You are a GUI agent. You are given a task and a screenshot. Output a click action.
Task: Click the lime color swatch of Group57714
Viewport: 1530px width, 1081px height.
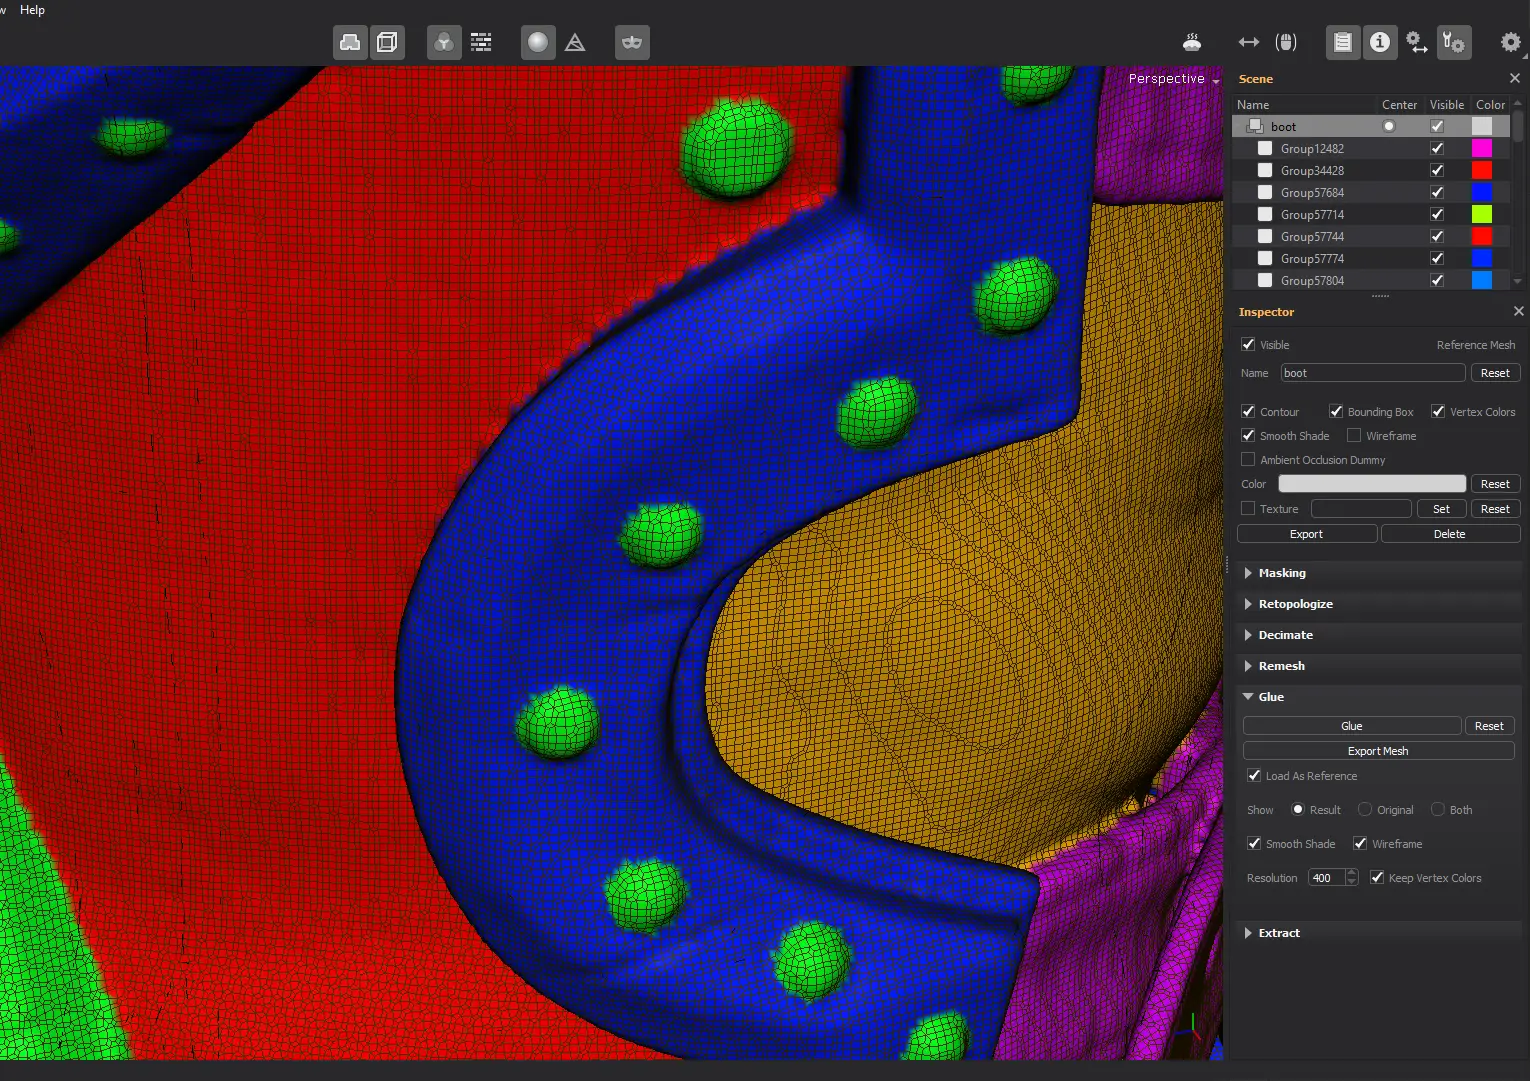point(1482,214)
